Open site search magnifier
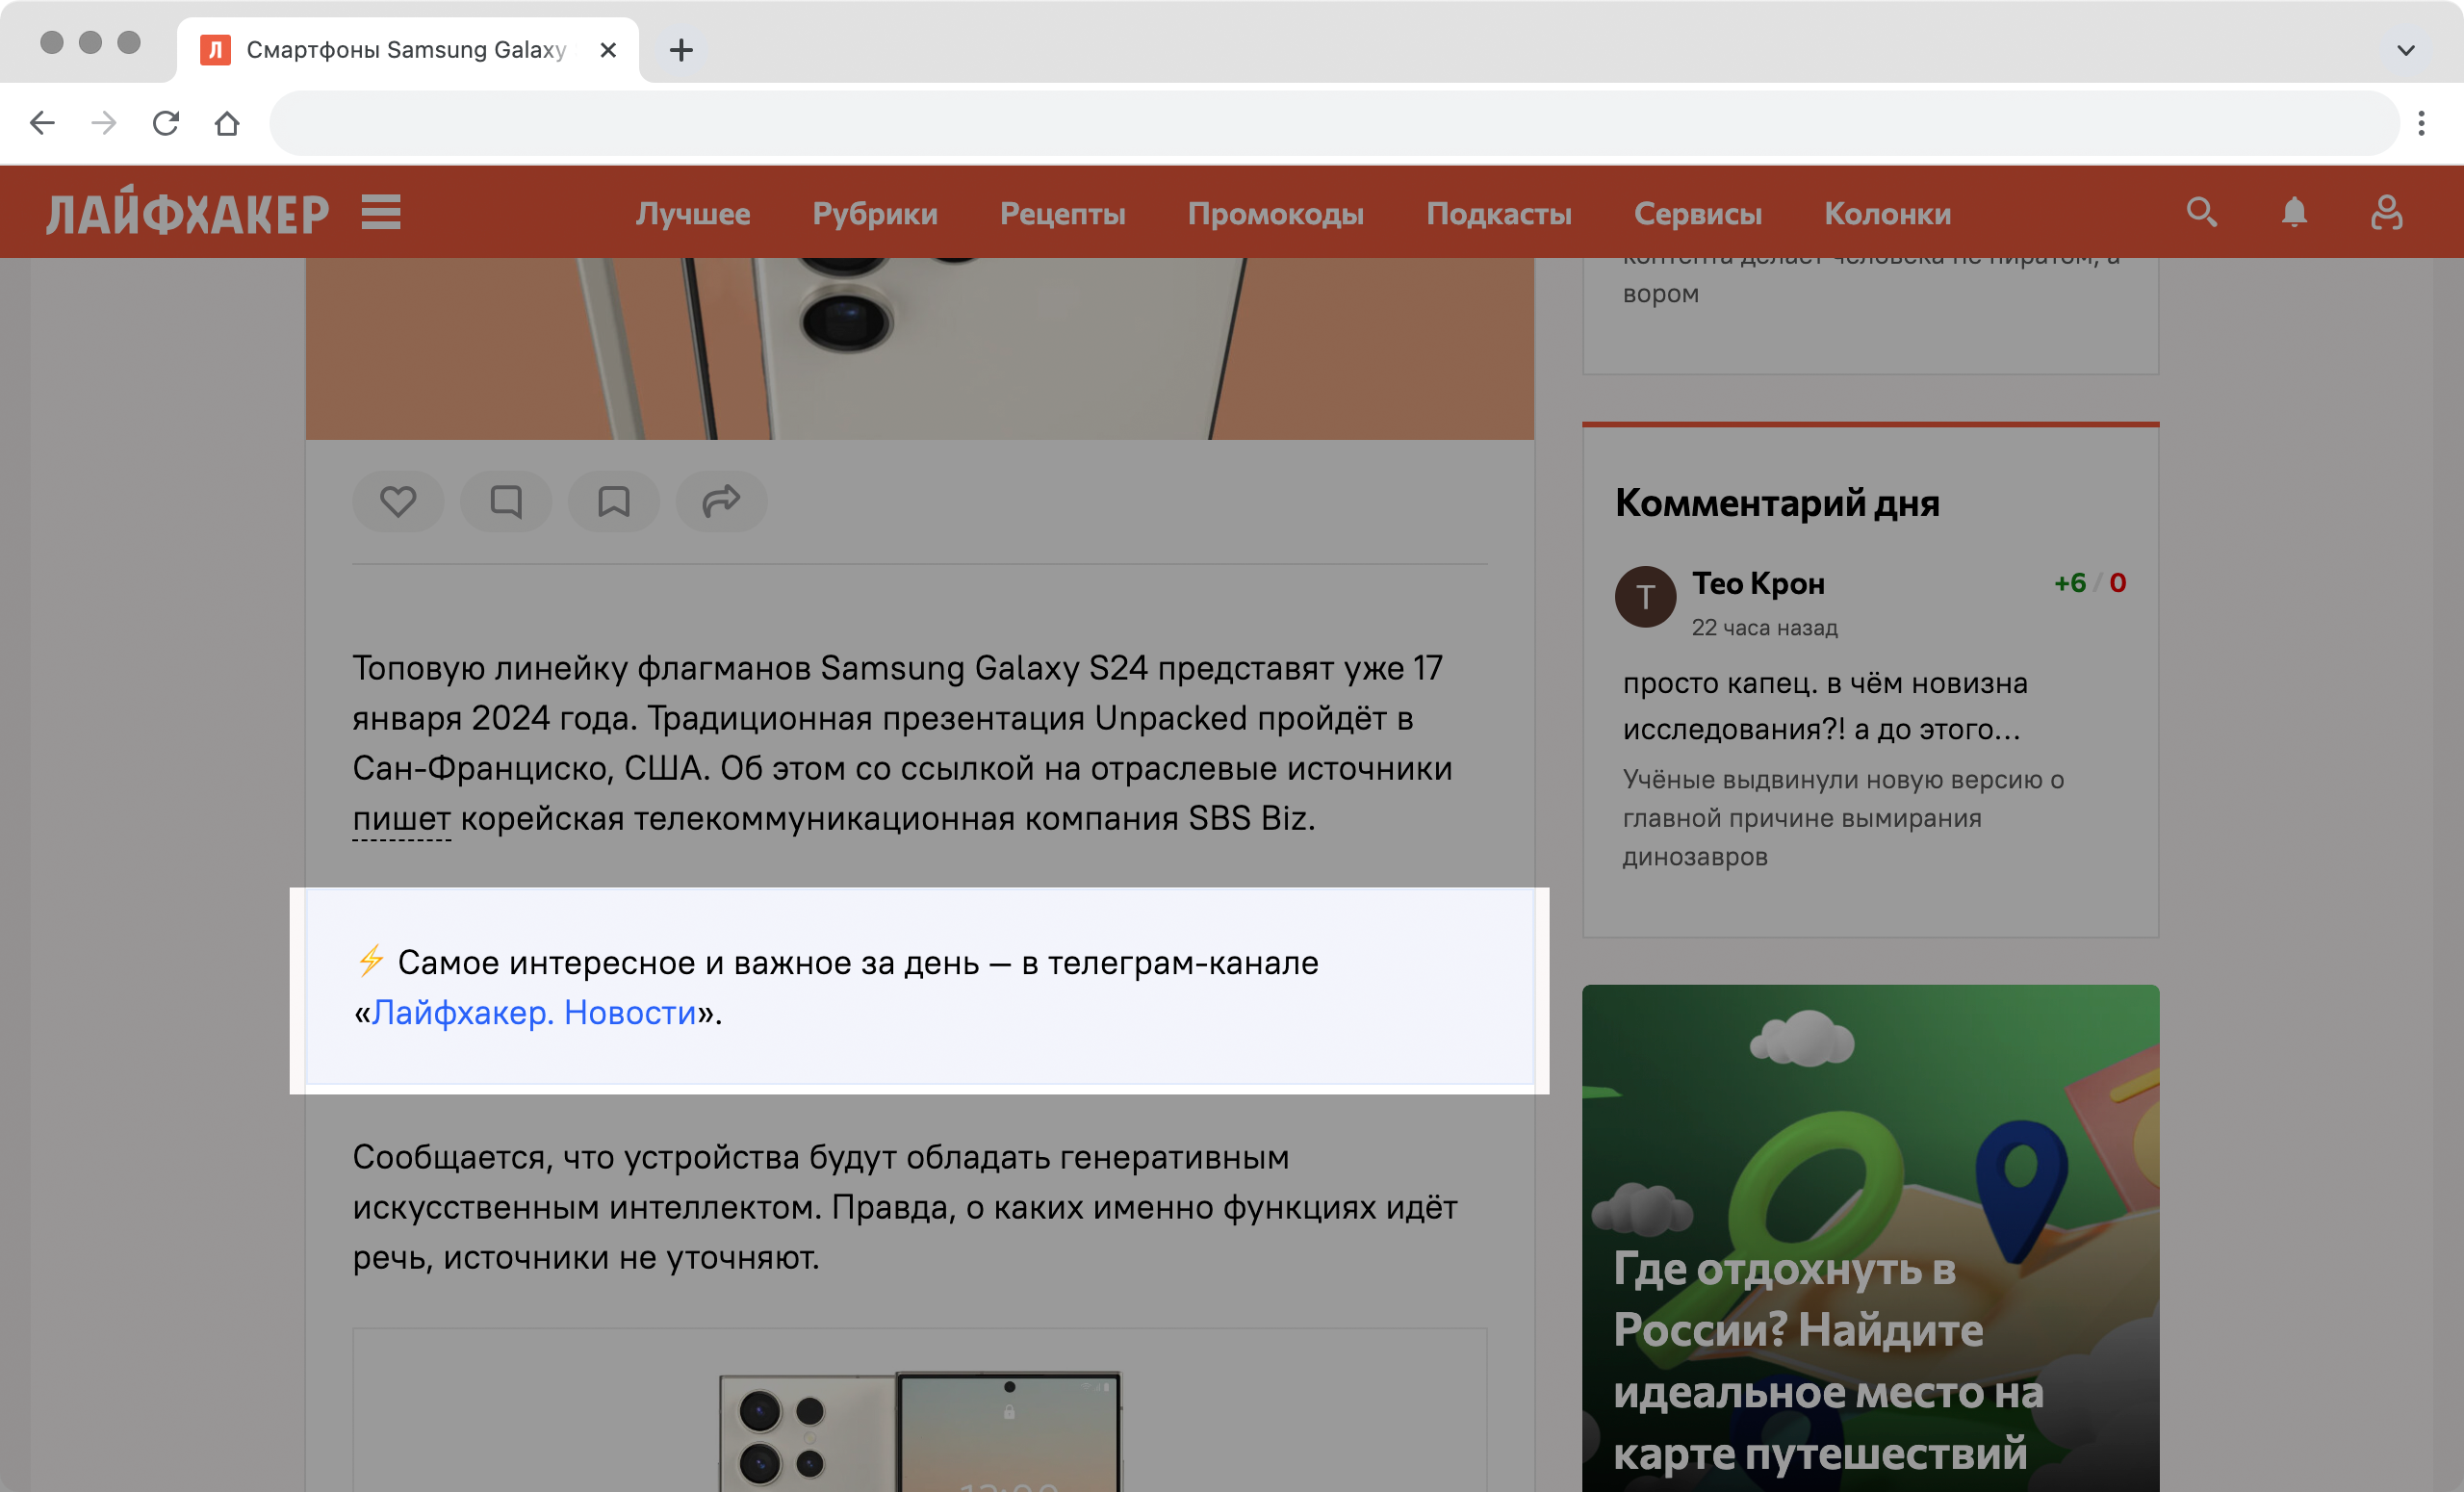The width and height of the screenshot is (2464, 1492). pos(2202,212)
